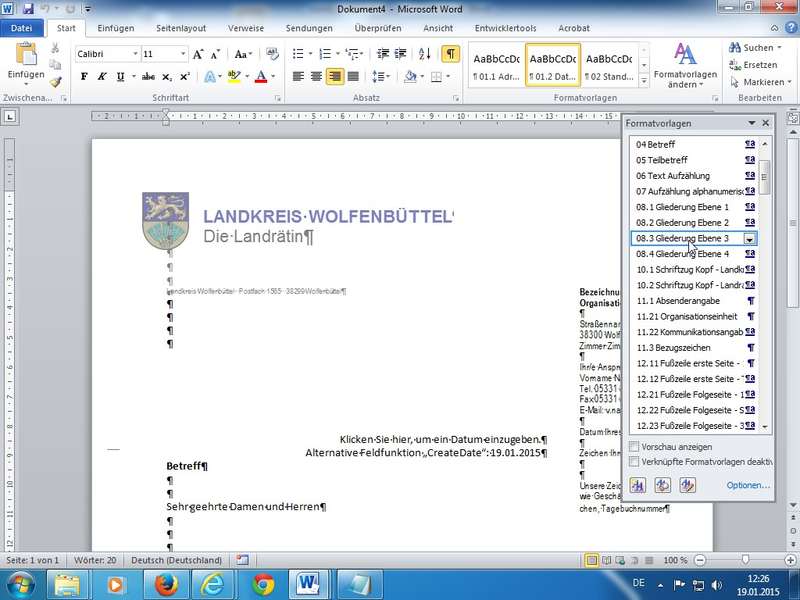Viewport: 800px width, 600px height.
Task: Click the format painter brush icon
Action: [55, 82]
